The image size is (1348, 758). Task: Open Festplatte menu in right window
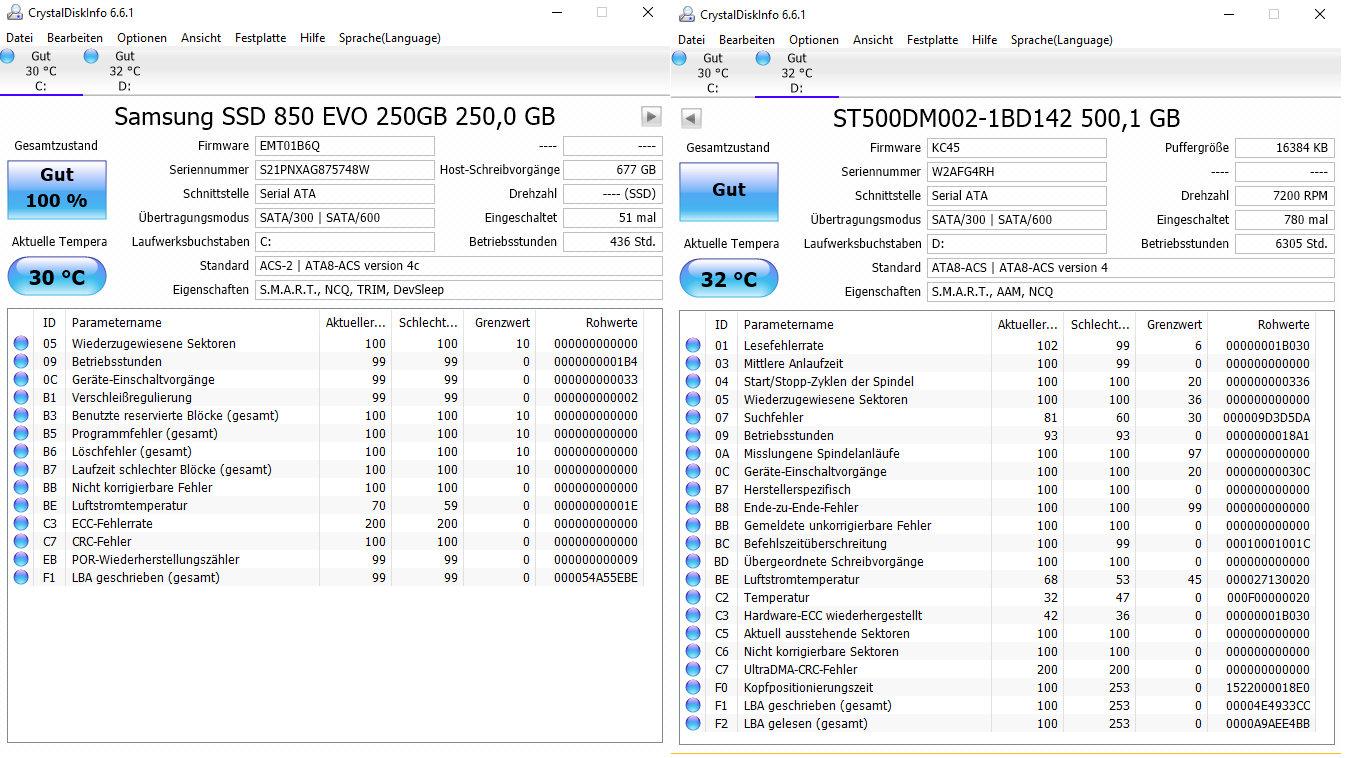pyautogui.click(x=932, y=40)
